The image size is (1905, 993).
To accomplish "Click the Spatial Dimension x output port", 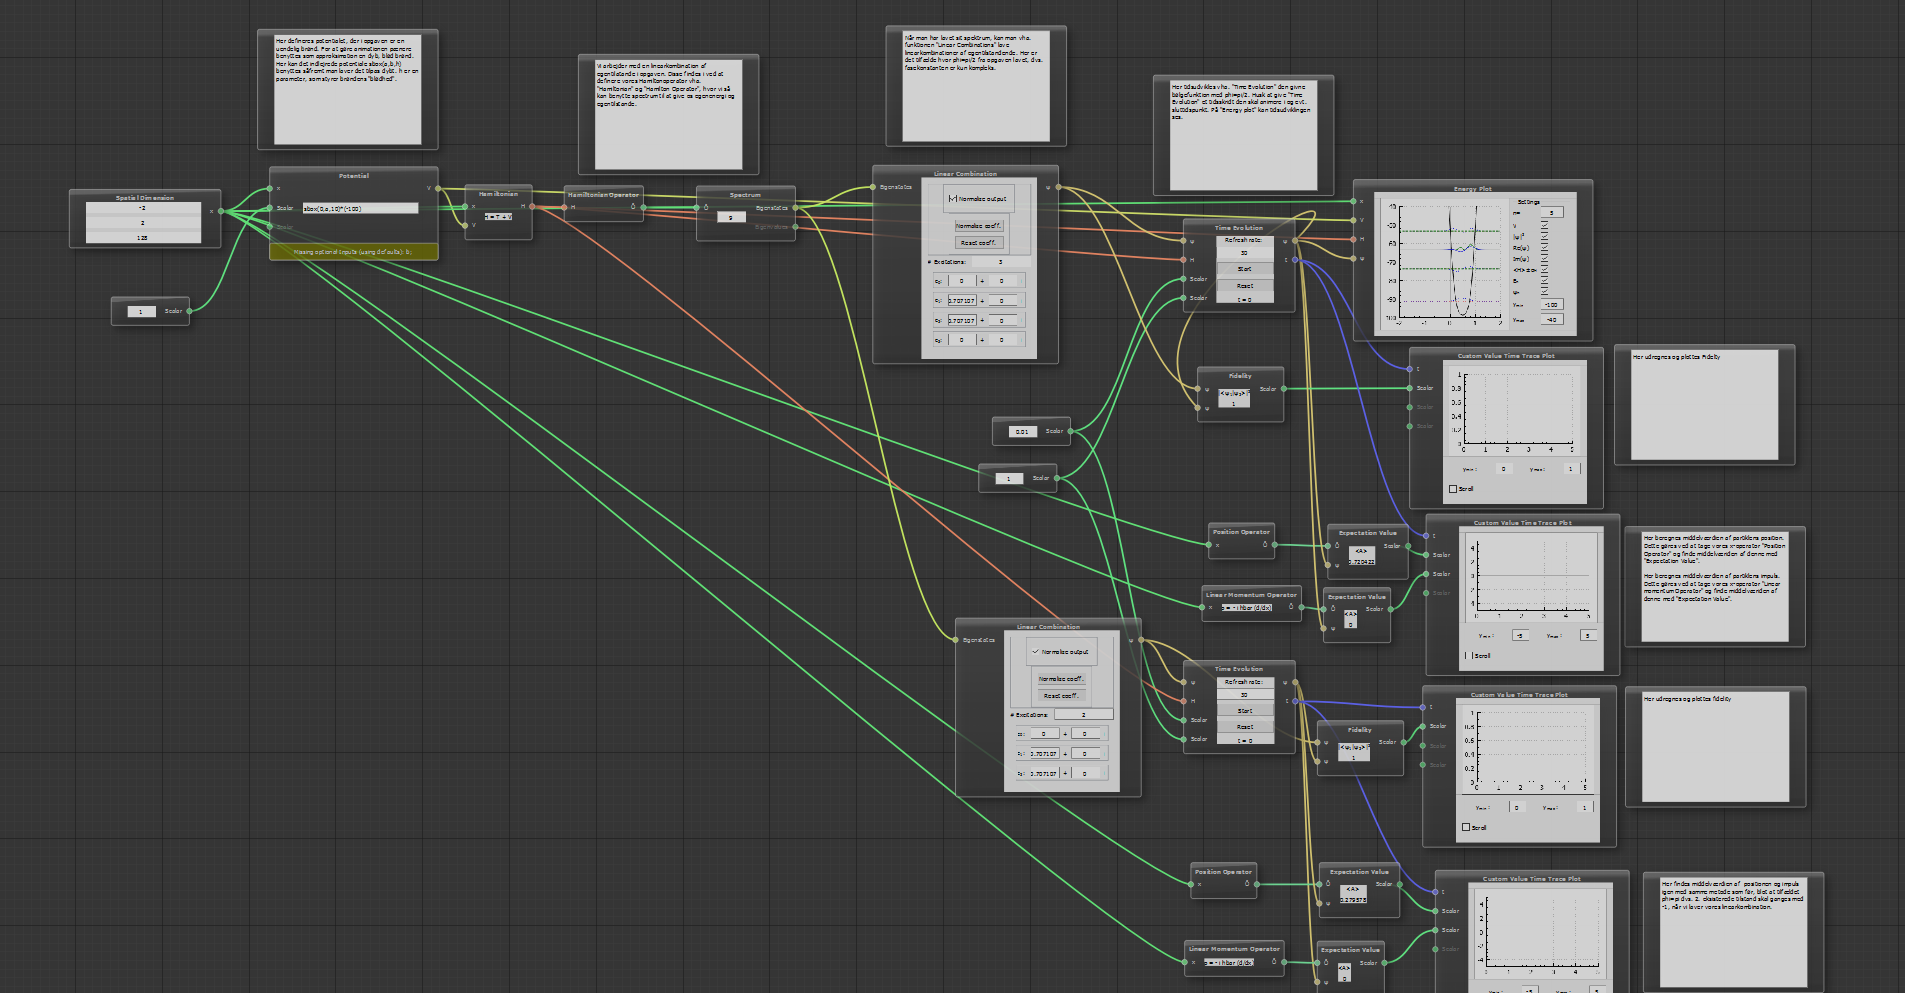I will [x=221, y=211].
